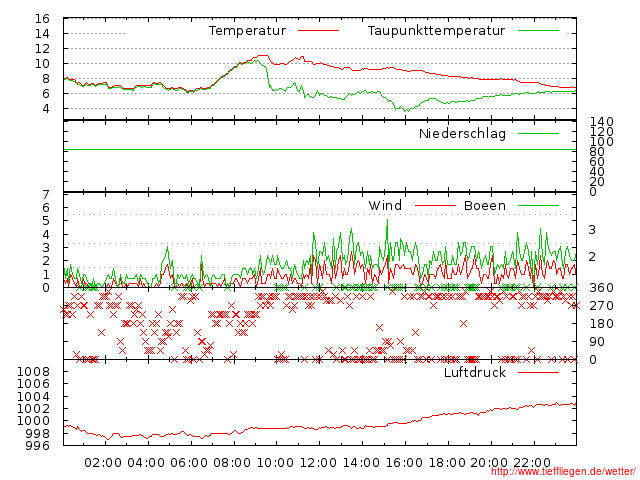Click the 04:00 time axis label
Screen dimensions: 640x480
click(146, 462)
